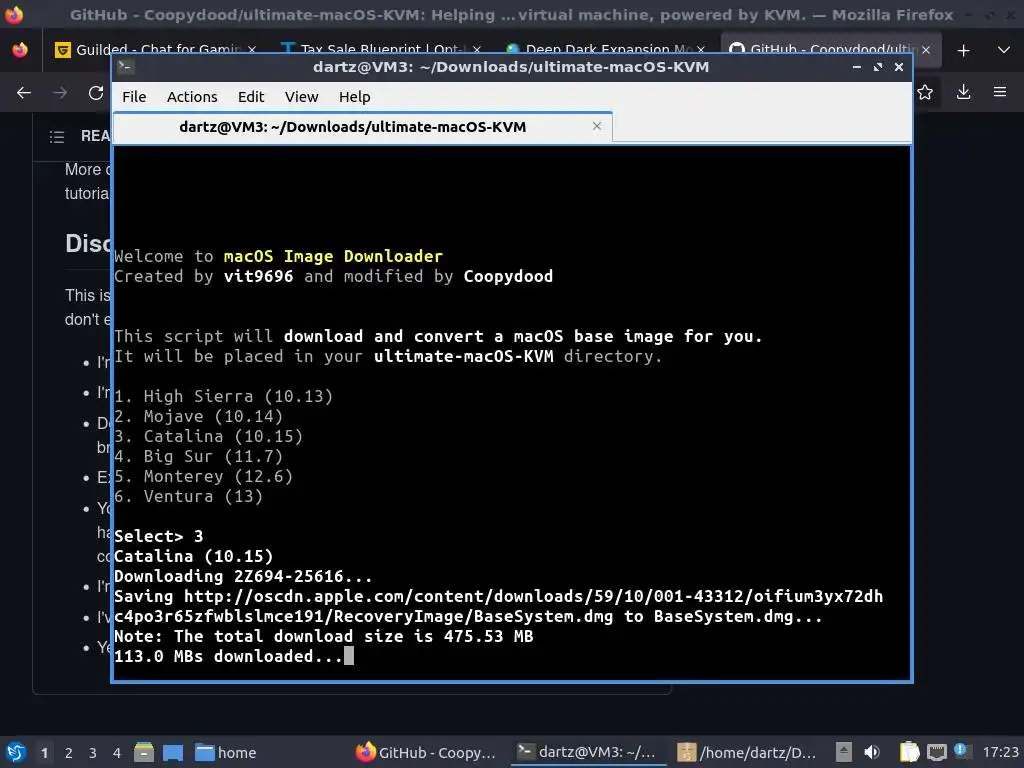The width and height of the screenshot is (1024, 768).
Task: Activate dartz@VM3 terminal from taskbar
Action: 586,752
